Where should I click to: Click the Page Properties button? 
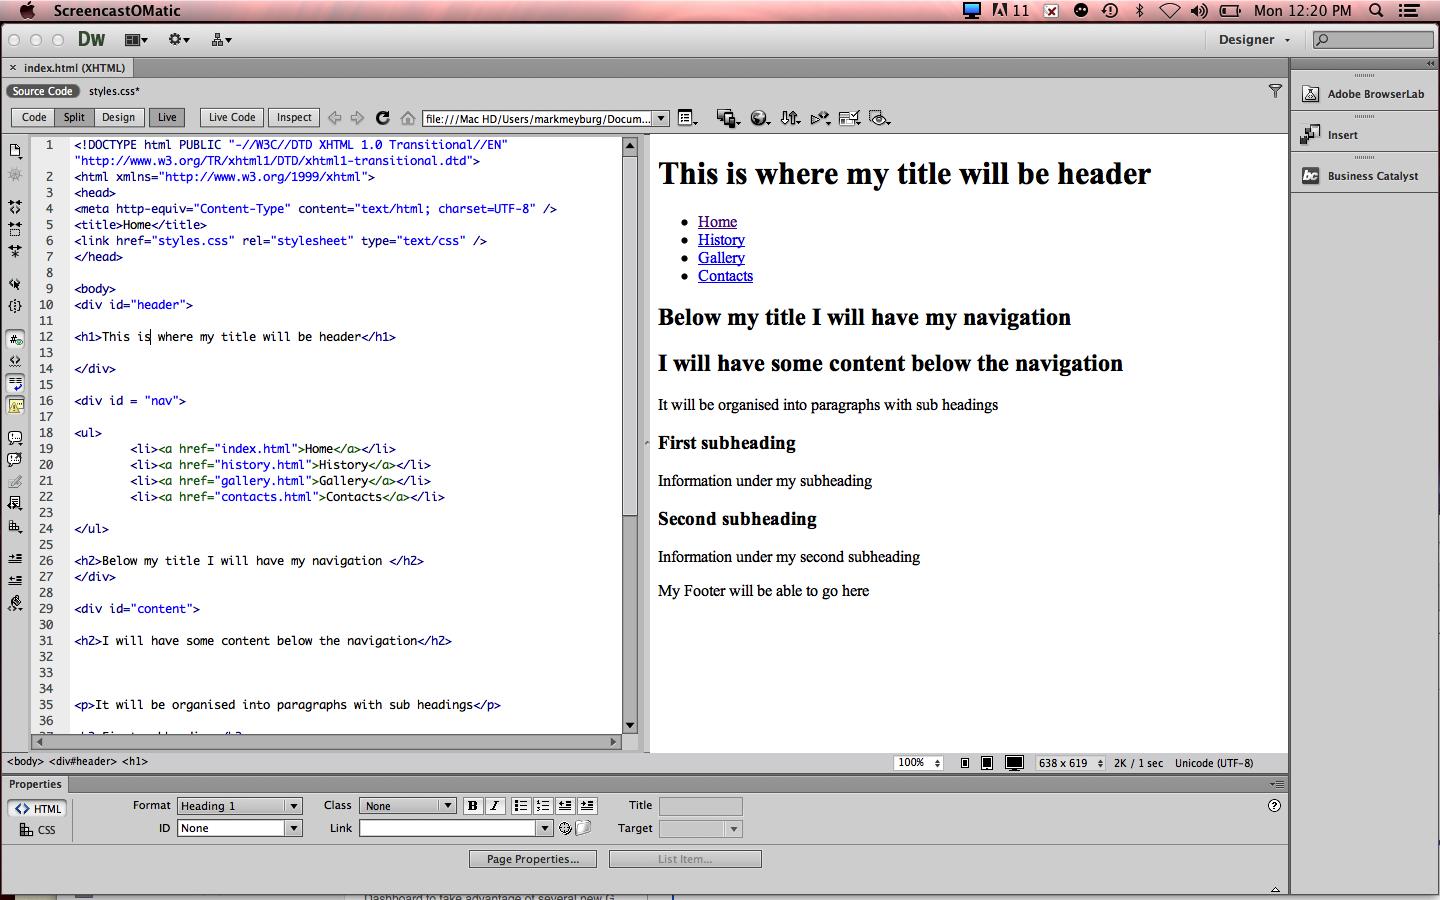pos(532,858)
